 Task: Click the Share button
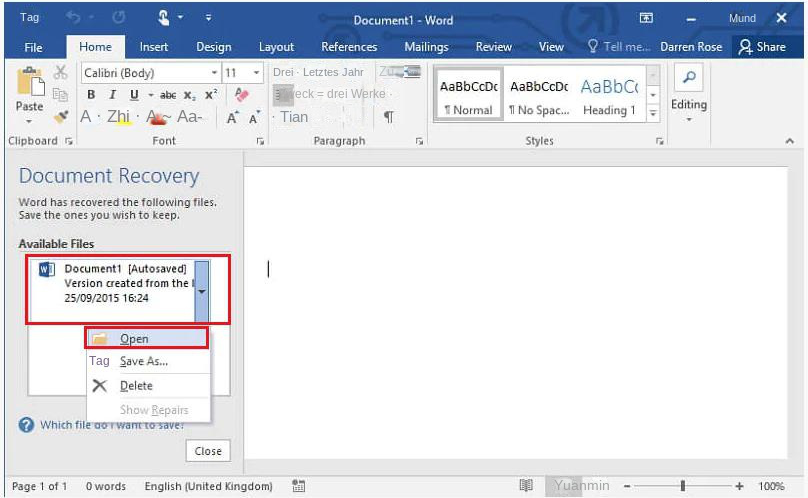pyautogui.click(x=763, y=47)
